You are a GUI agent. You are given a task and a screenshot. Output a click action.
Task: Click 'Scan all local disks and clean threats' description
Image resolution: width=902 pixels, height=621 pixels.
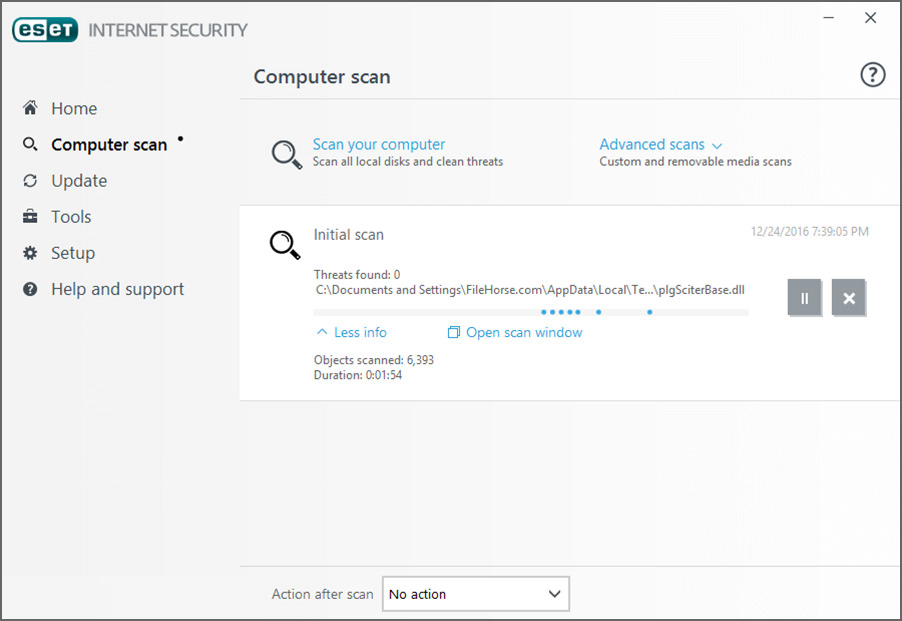point(408,162)
